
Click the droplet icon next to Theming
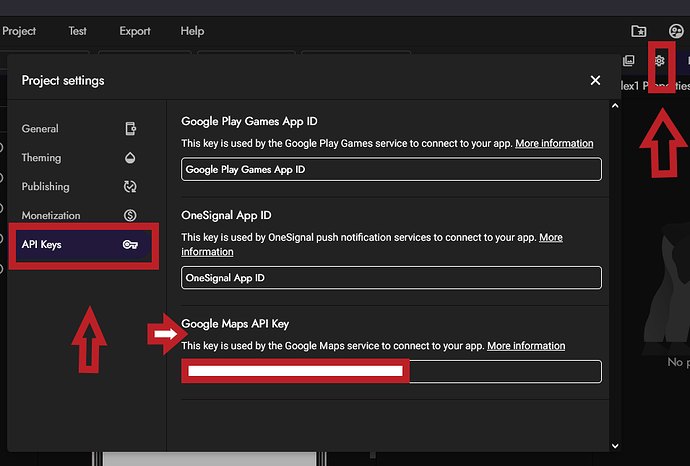130,158
